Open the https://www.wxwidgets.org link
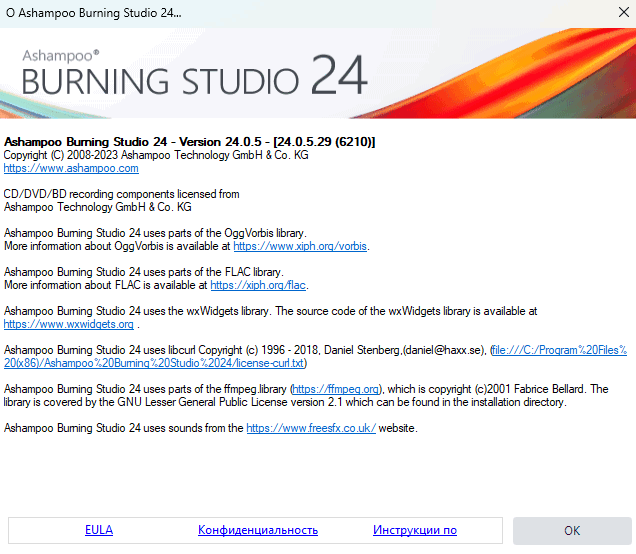 coord(69,324)
